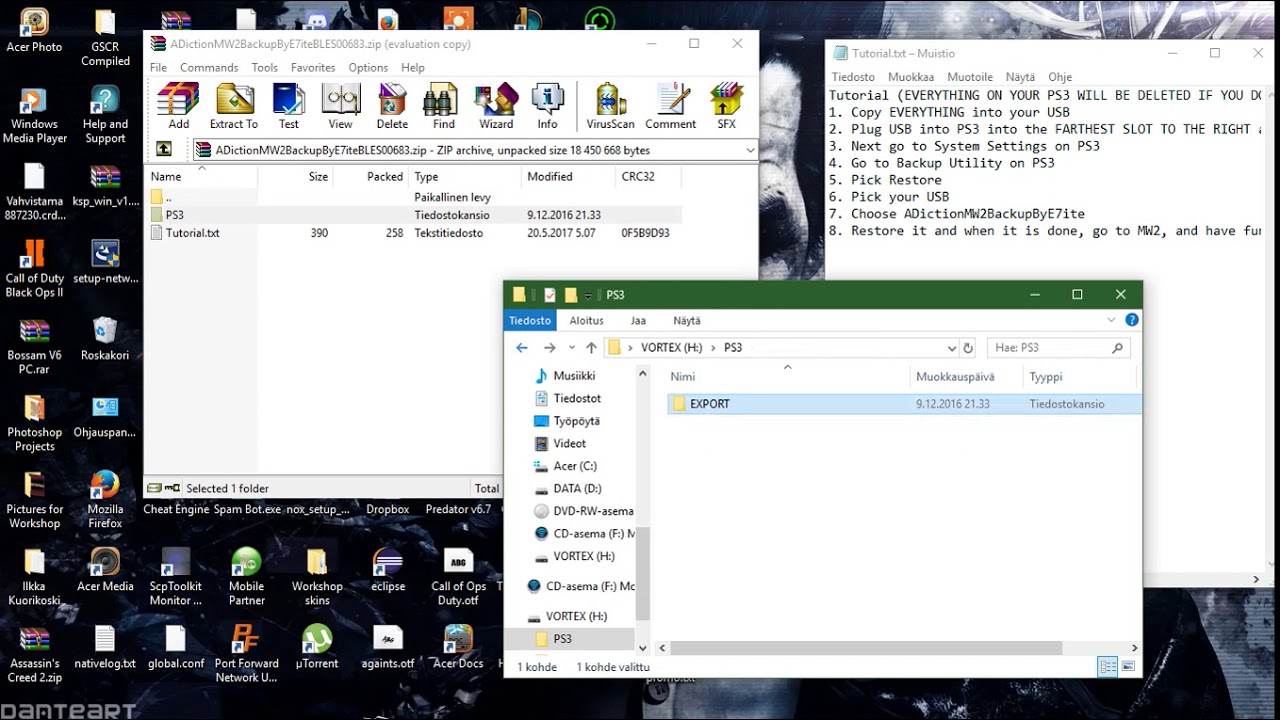Select Windows Media Player desktop shortcut

coord(34,115)
